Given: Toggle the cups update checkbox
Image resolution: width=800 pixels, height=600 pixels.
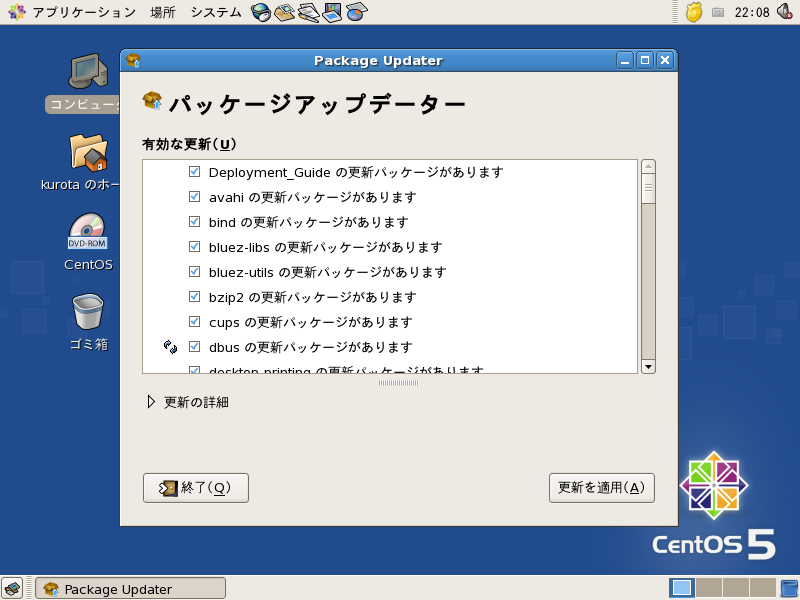Looking at the screenshot, I should (x=194, y=321).
